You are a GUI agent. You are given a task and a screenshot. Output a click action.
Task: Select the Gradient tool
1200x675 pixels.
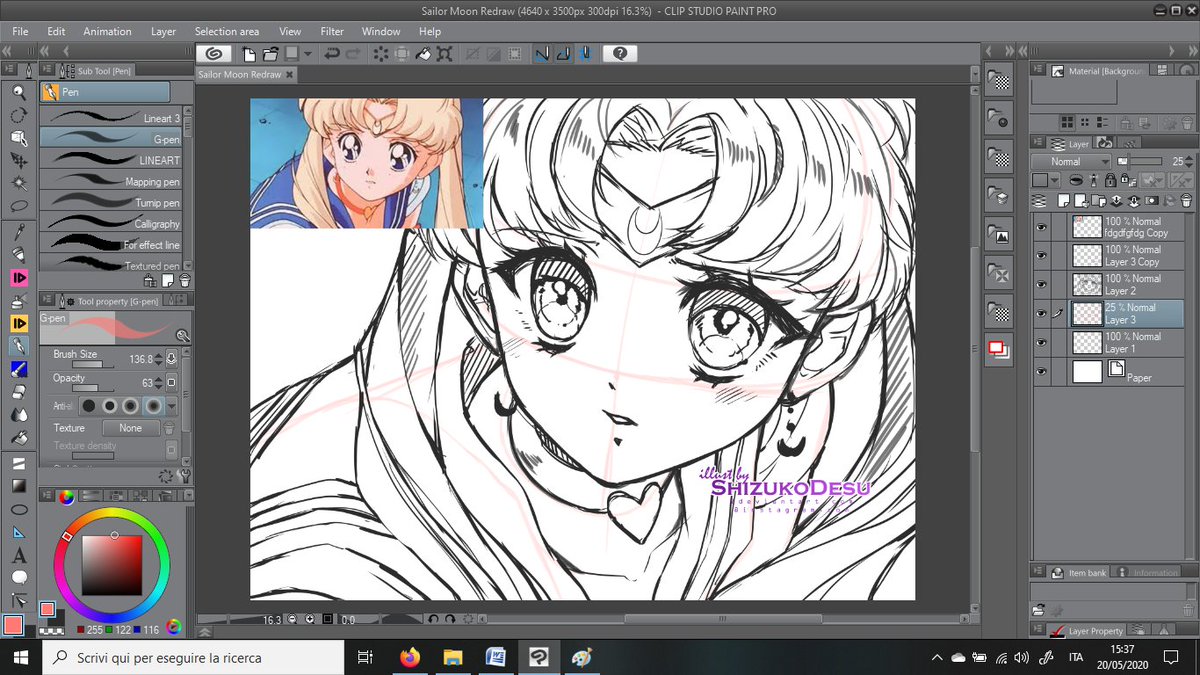tap(18, 486)
